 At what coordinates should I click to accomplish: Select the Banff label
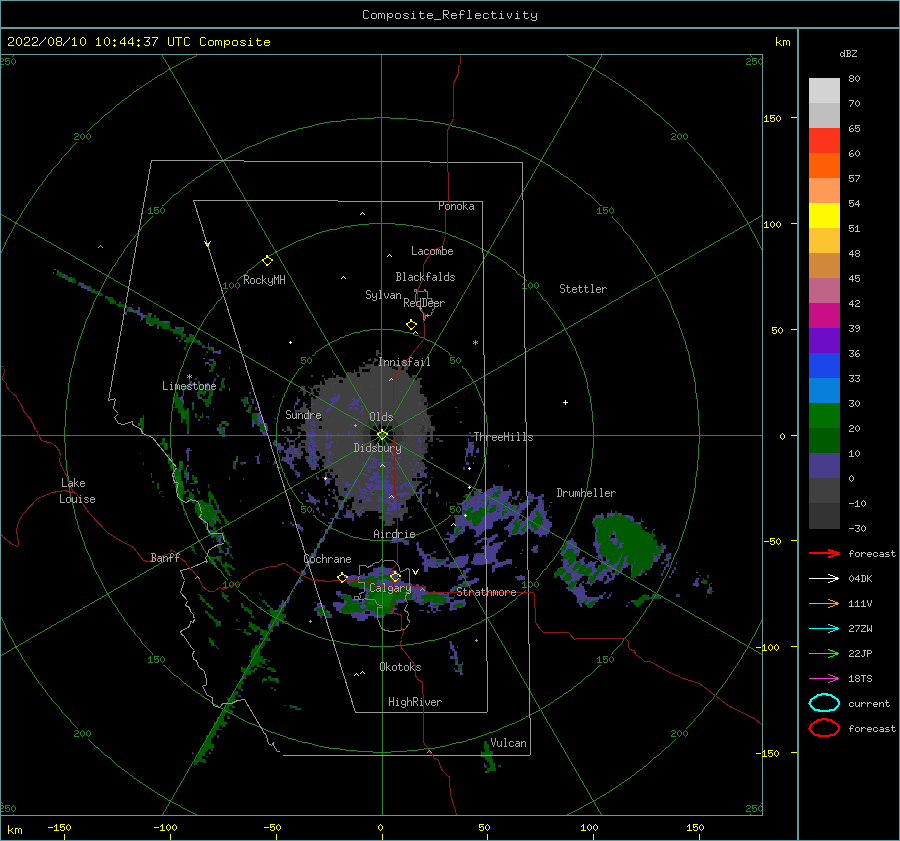coord(165,557)
